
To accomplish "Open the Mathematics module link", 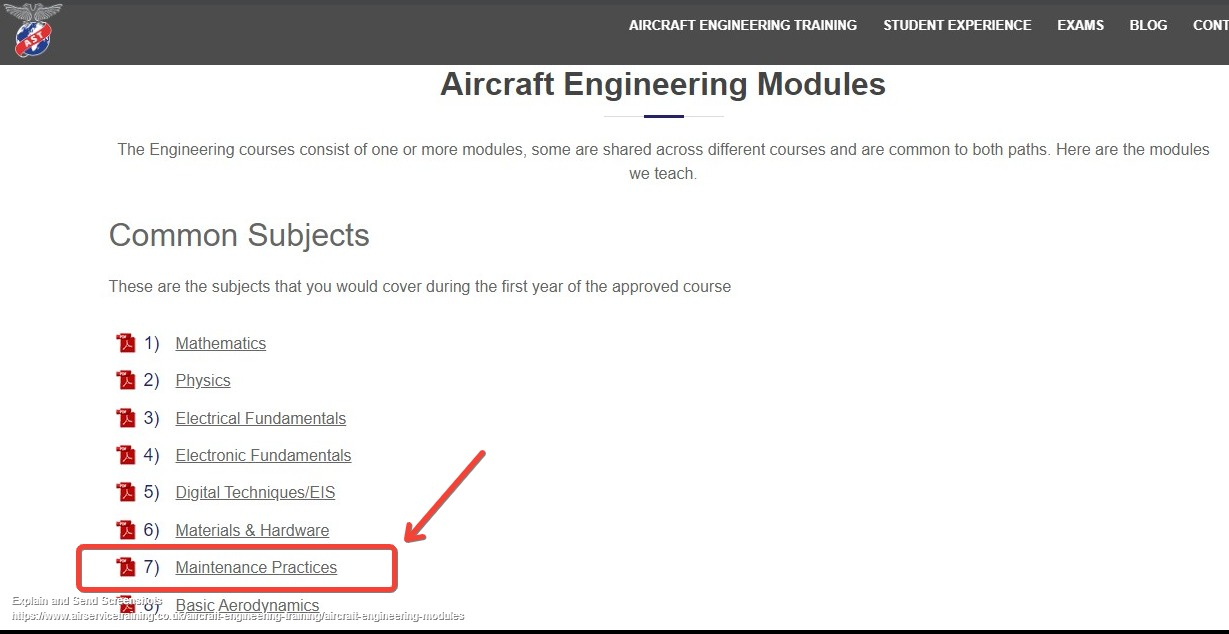I will pyautogui.click(x=221, y=343).
